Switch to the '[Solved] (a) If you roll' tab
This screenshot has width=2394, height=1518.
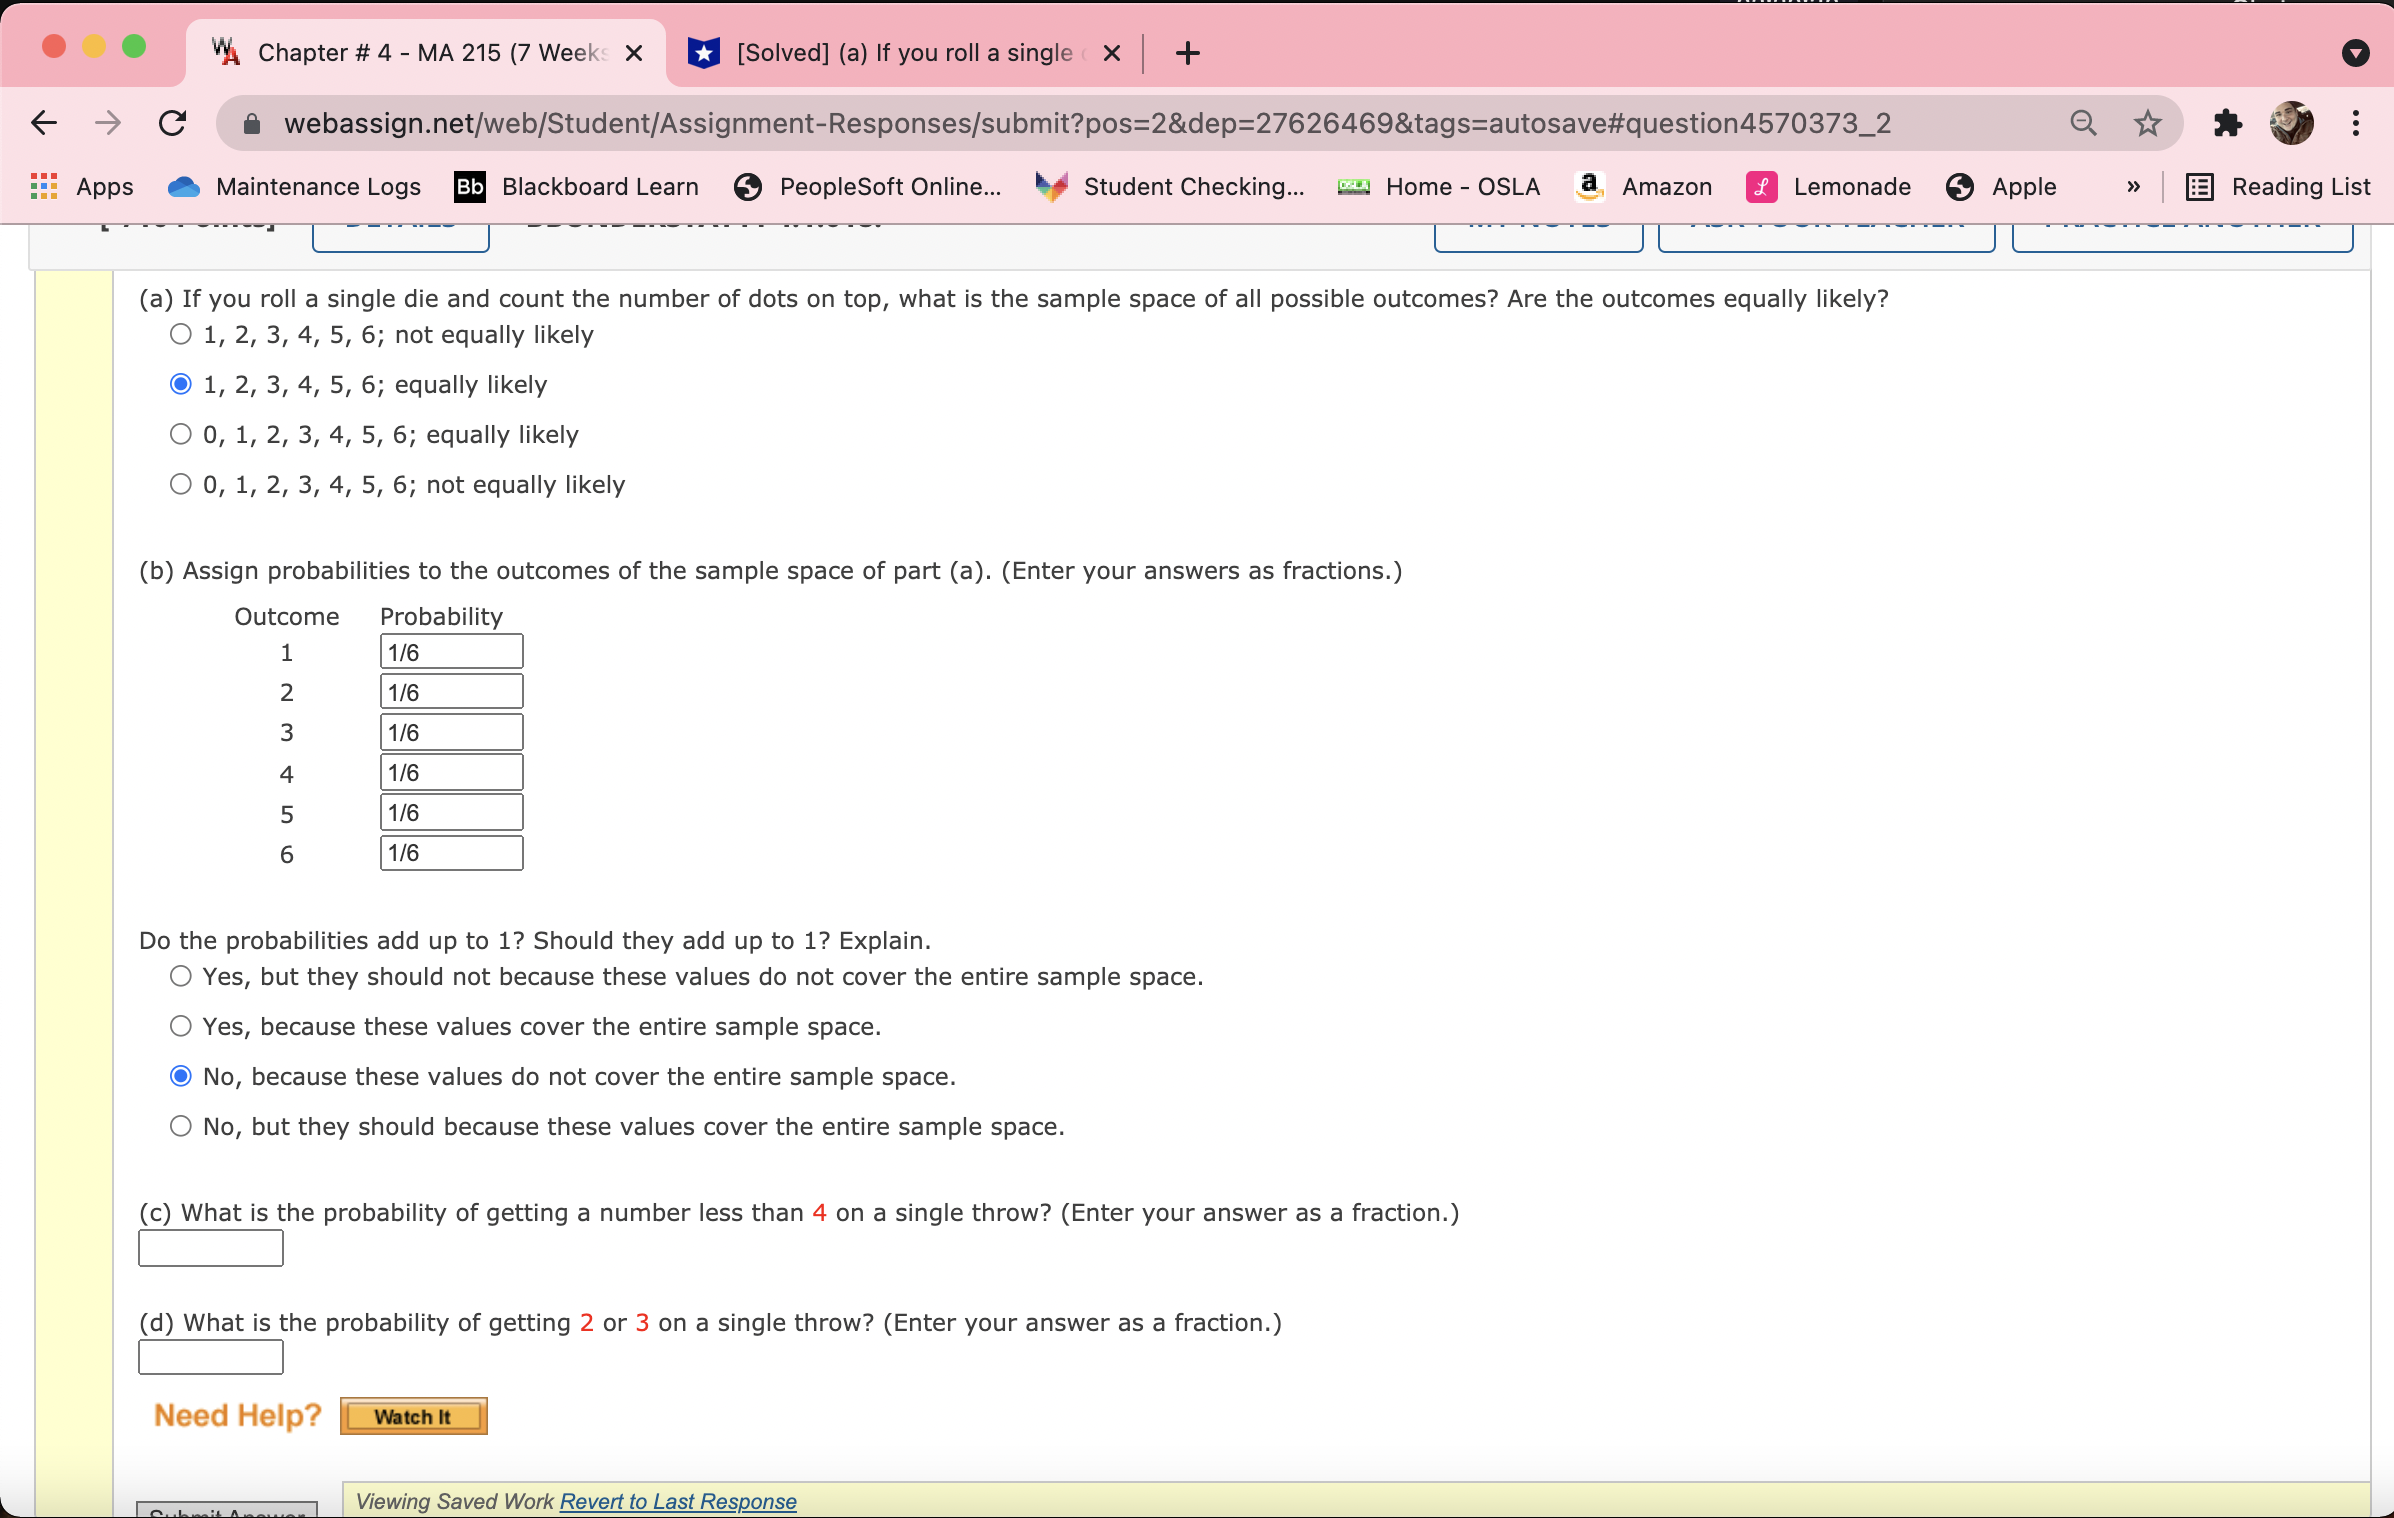(903, 53)
